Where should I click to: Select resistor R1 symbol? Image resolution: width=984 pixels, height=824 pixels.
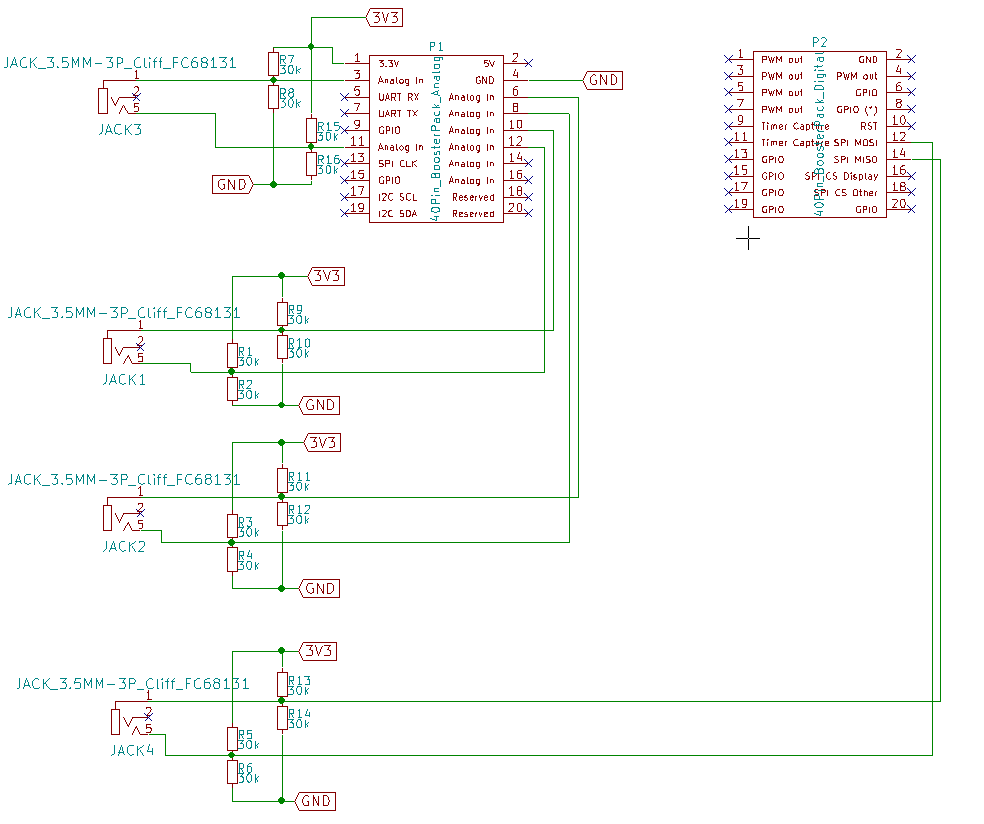click(x=232, y=355)
